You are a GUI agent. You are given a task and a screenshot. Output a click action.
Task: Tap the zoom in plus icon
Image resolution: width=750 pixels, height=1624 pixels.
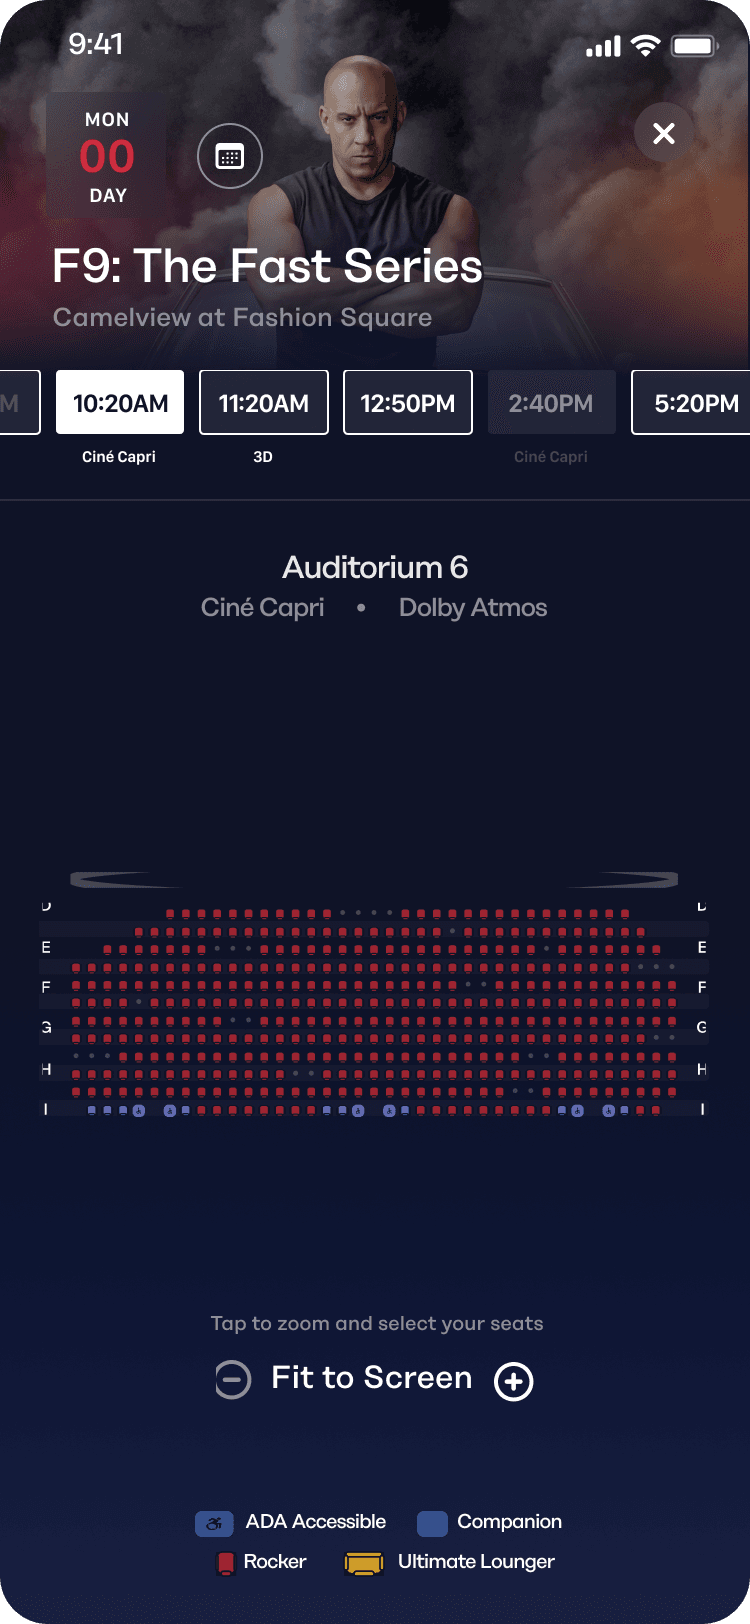tap(514, 1381)
